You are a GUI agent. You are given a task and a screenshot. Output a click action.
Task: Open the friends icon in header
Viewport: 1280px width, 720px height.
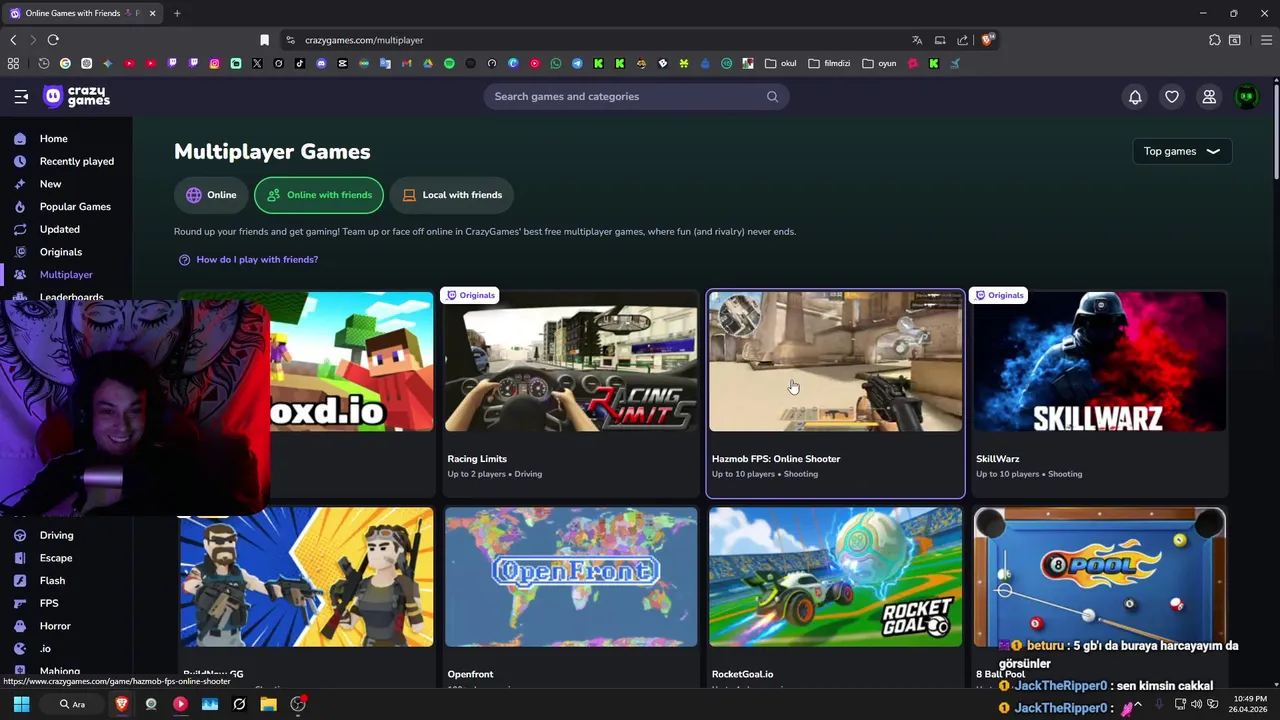[x=1209, y=97]
